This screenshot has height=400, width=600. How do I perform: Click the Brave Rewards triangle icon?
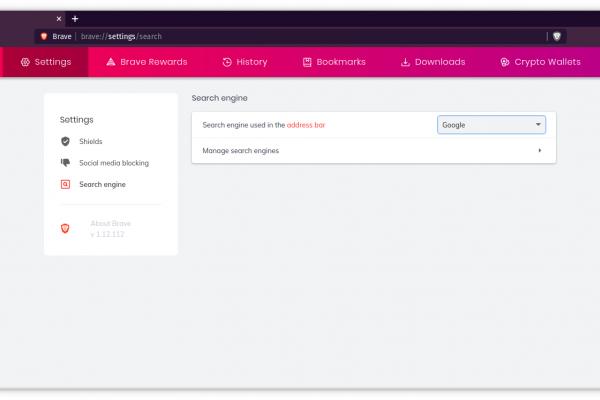click(111, 62)
